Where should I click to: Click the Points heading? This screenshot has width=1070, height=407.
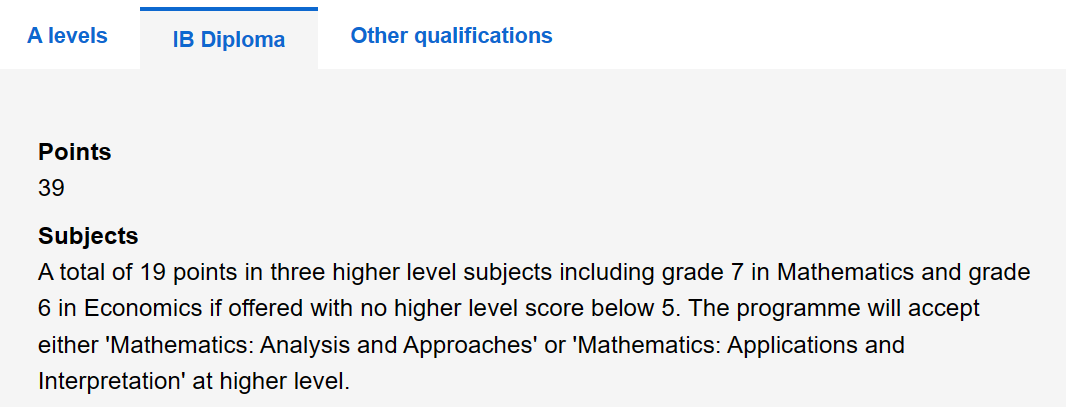pyautogui.click(x=74, y=152)
